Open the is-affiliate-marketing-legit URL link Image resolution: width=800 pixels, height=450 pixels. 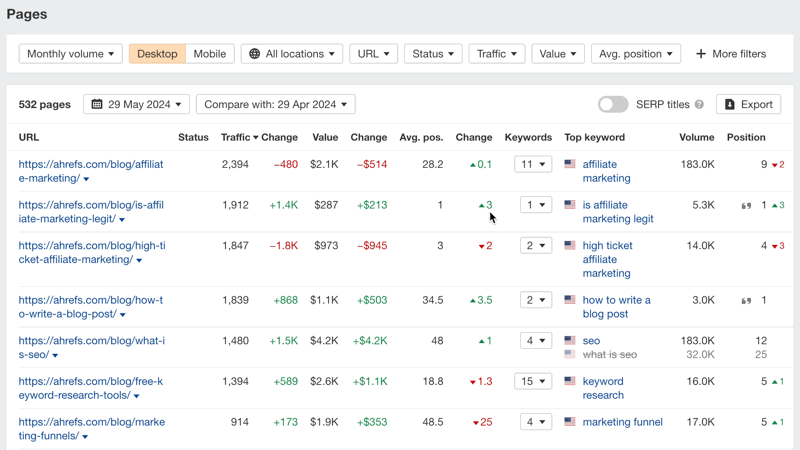pyautogui.click(x=91, y=212)
